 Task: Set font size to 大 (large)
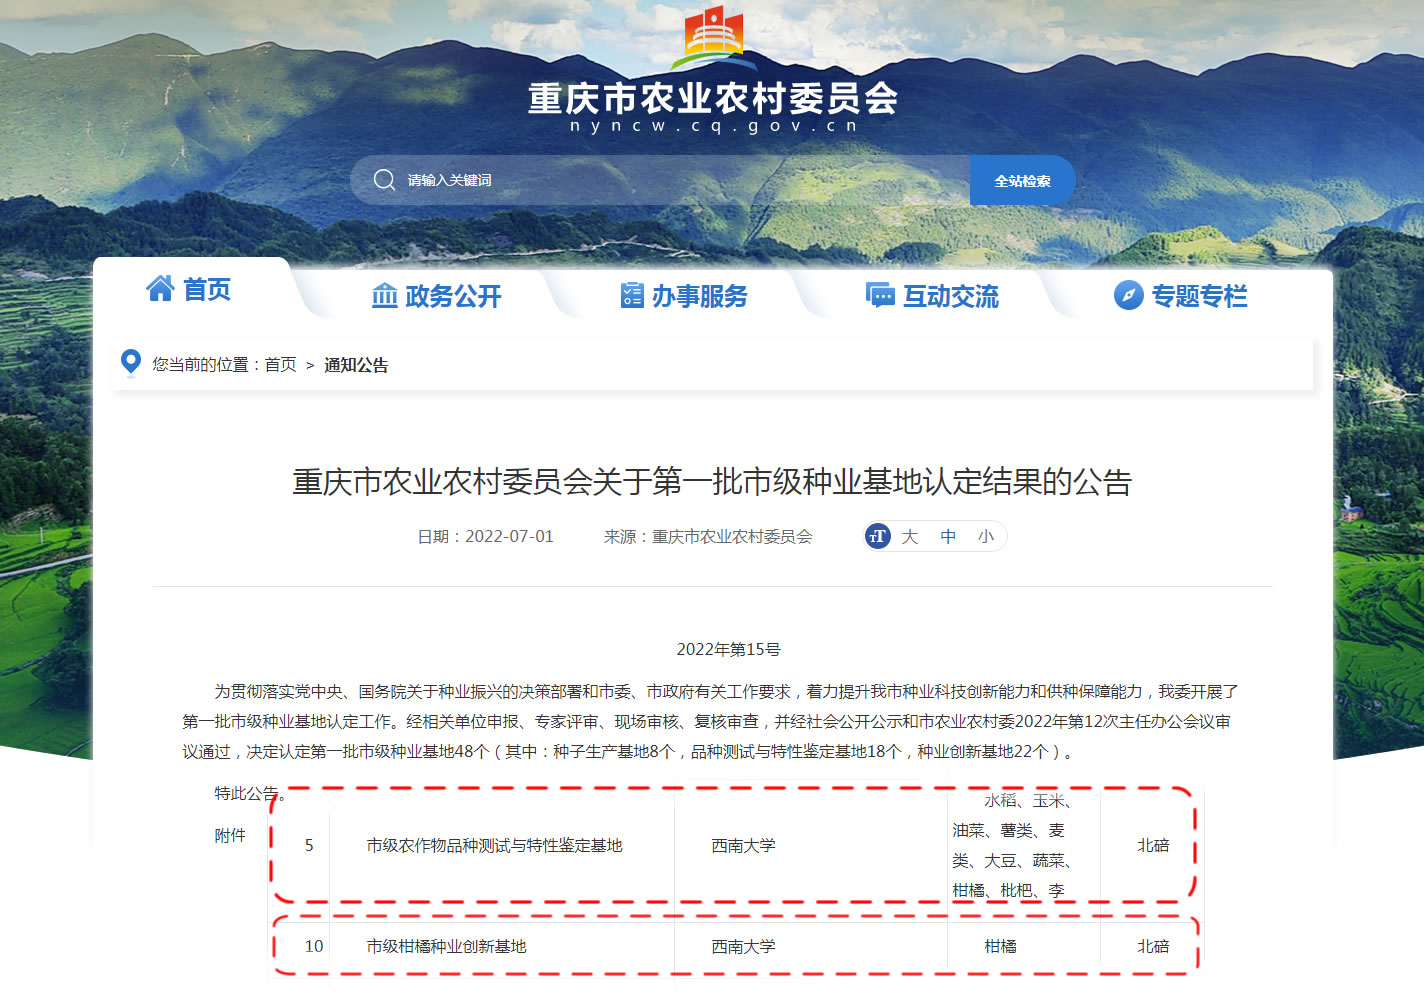coord(909,537)
